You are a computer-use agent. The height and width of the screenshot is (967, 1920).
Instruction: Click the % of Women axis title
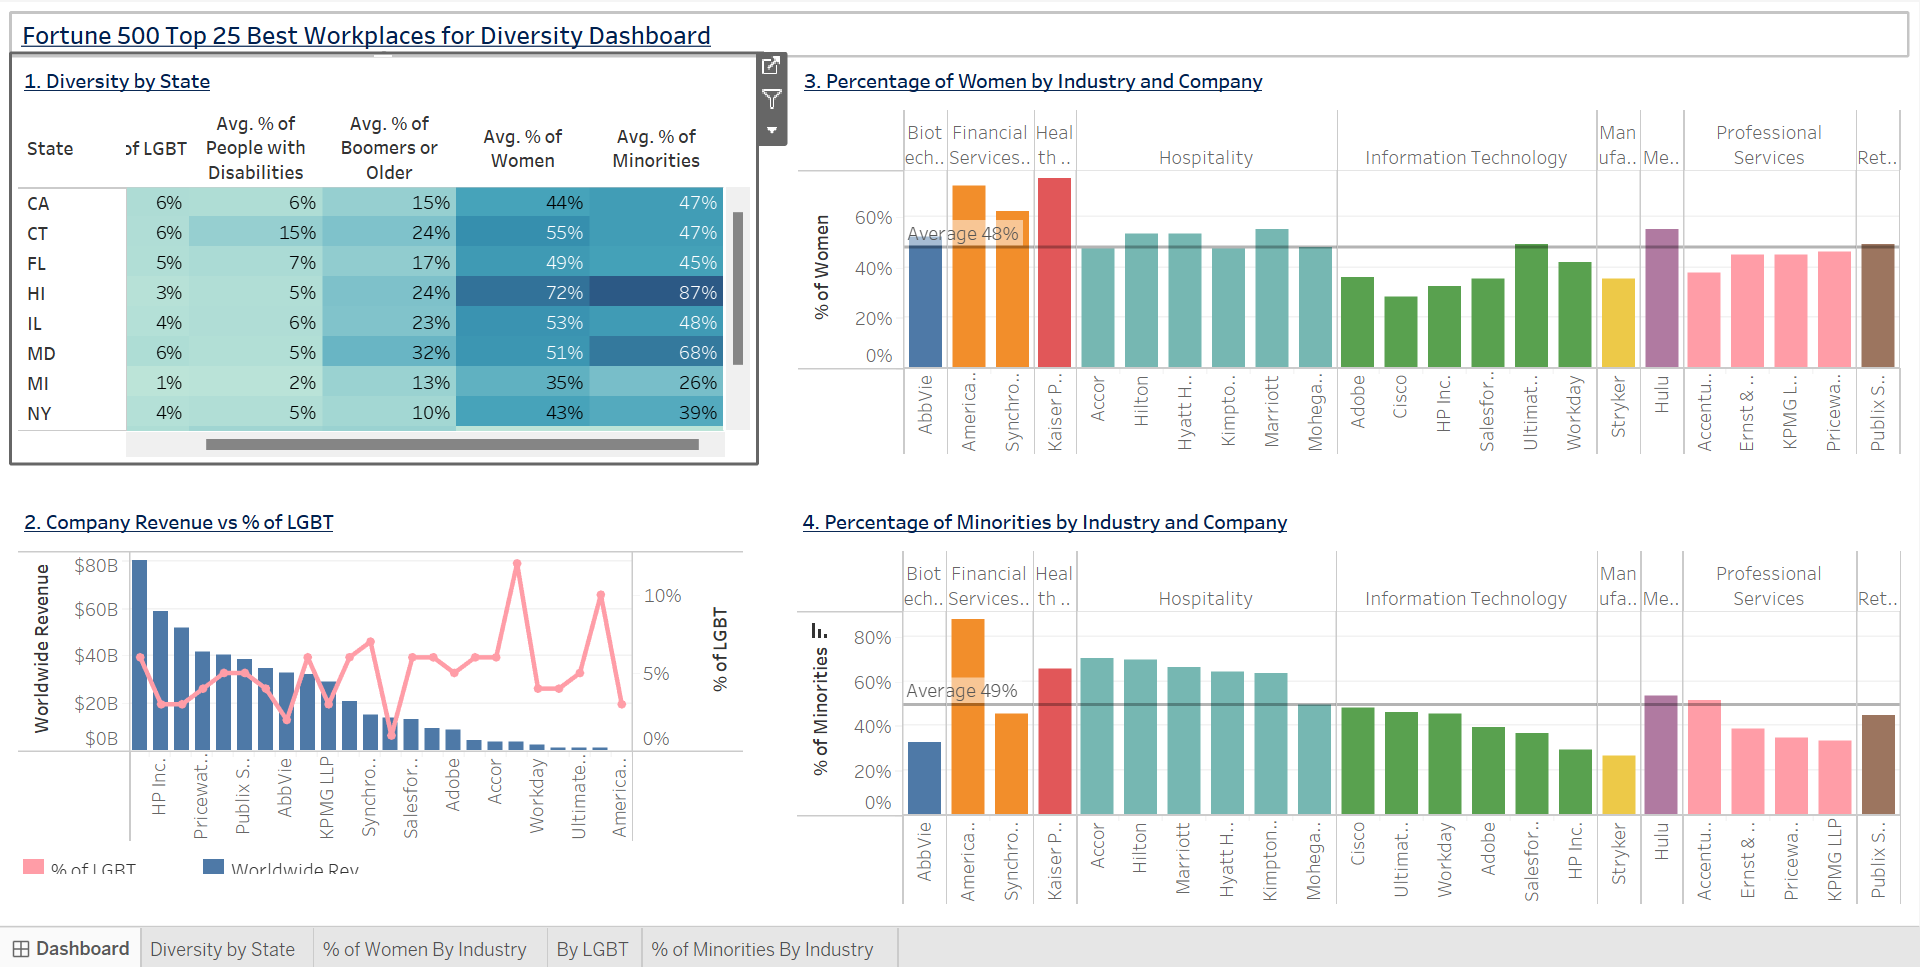822,267
